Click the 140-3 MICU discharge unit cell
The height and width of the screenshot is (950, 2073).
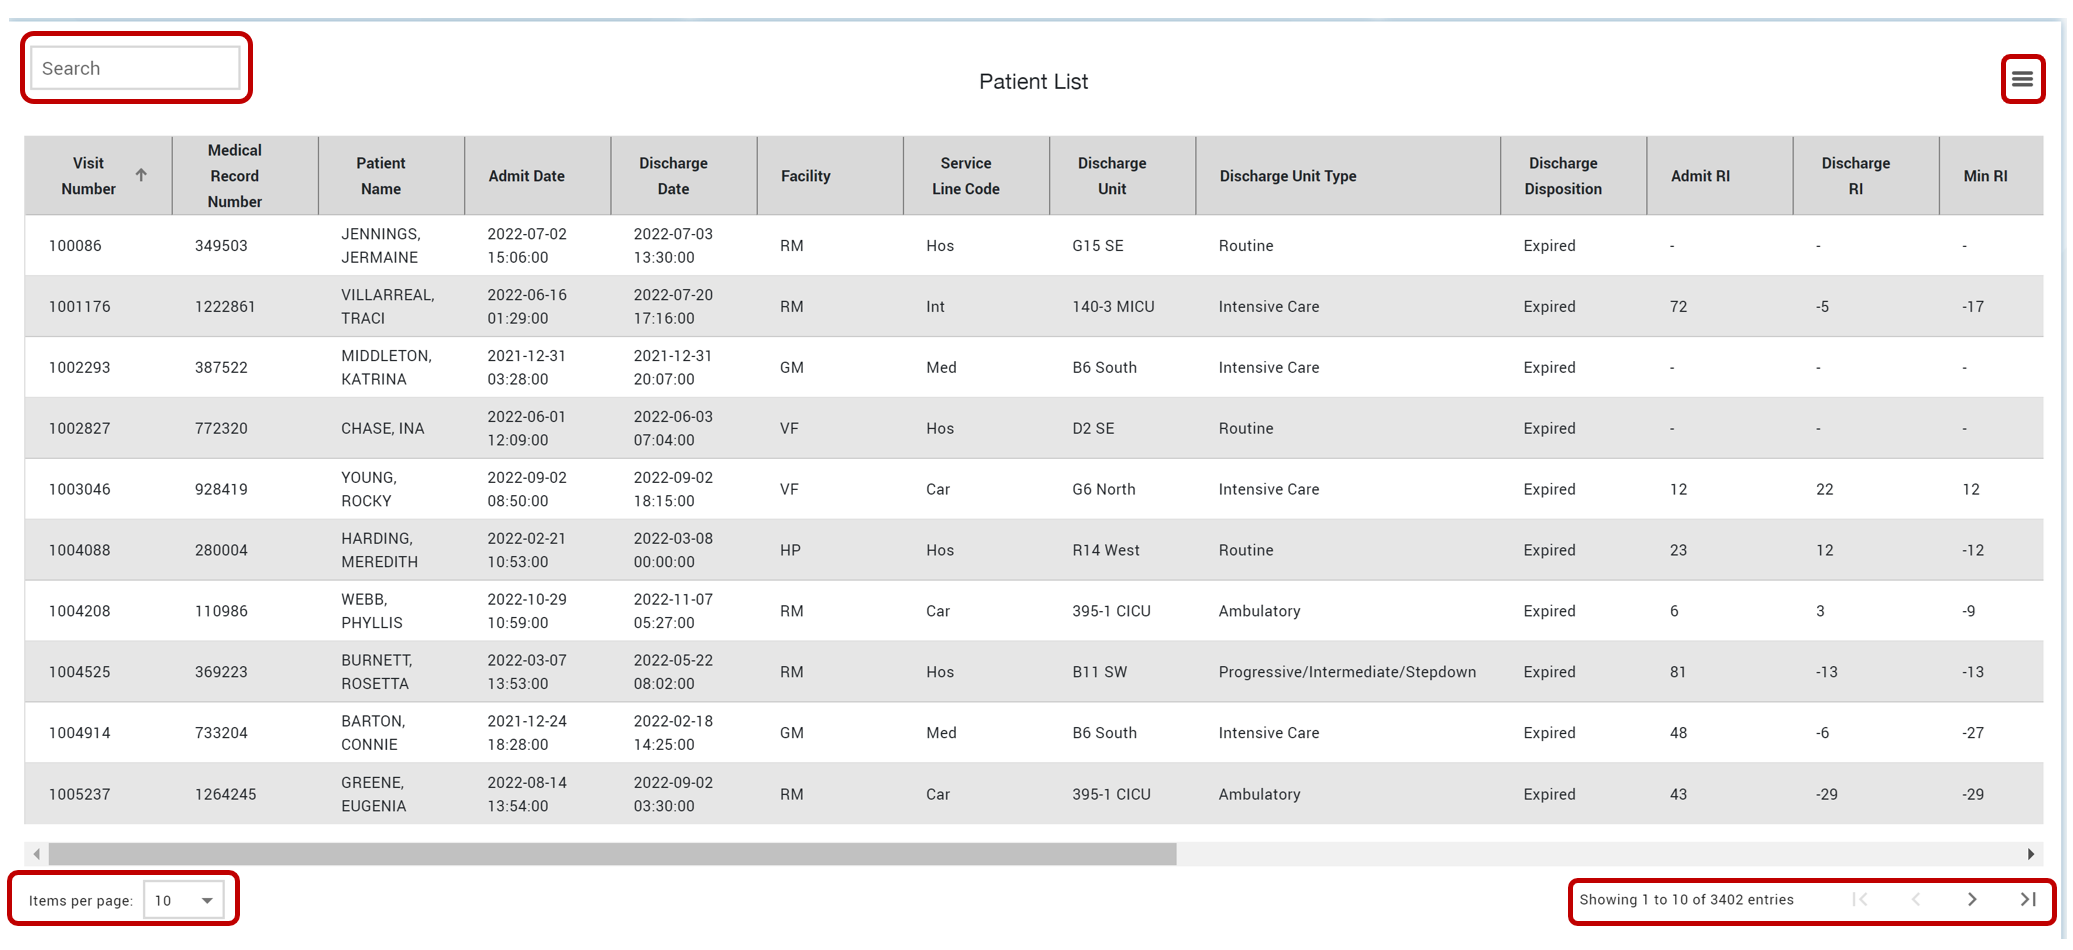(1113, 307)
